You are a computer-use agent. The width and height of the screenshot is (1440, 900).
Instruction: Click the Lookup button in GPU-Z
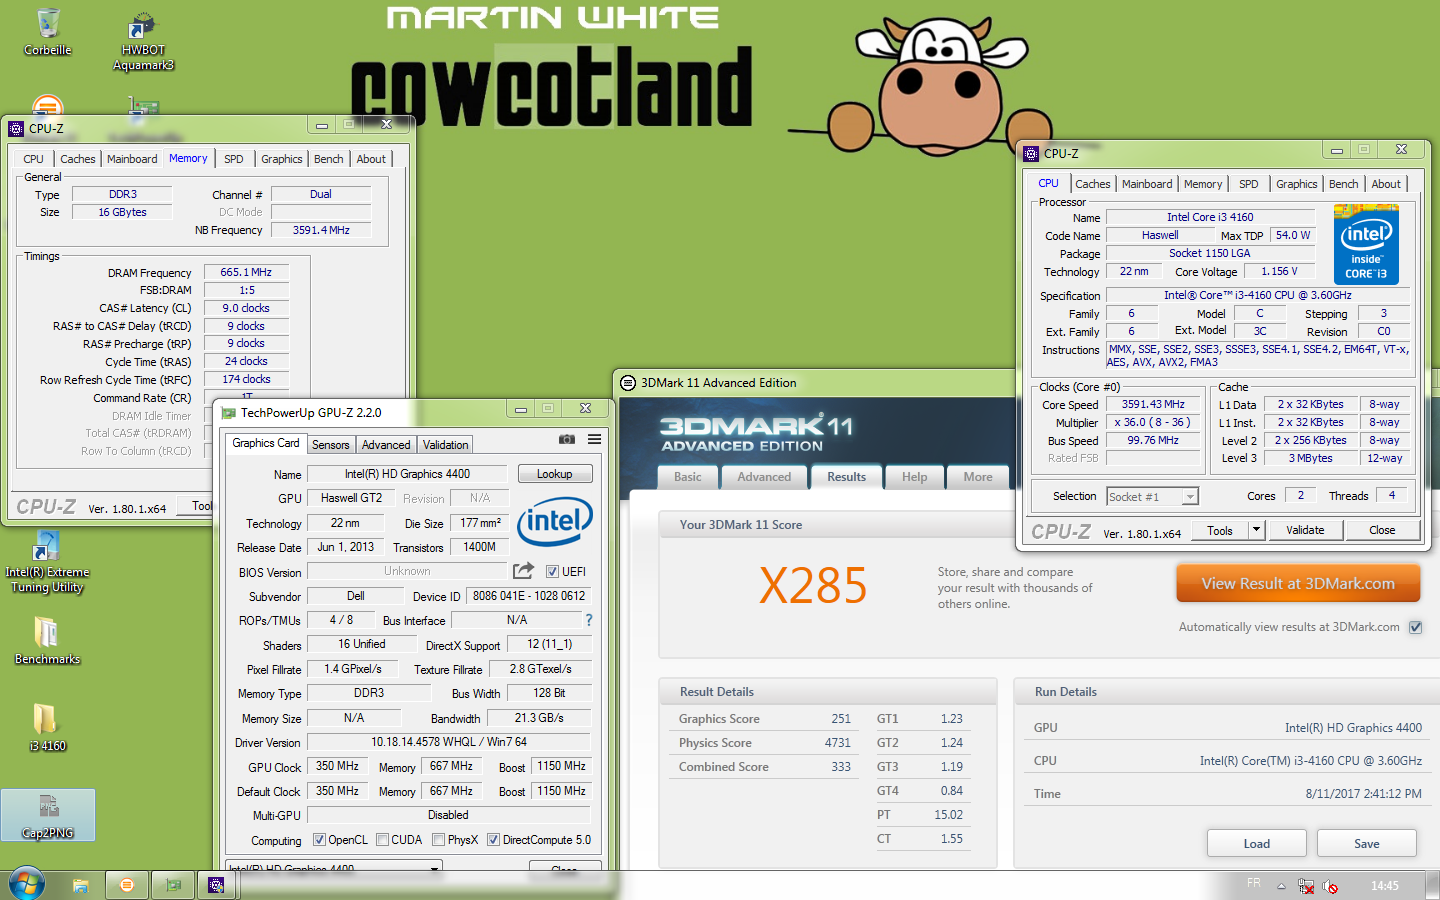pos(555,474)
